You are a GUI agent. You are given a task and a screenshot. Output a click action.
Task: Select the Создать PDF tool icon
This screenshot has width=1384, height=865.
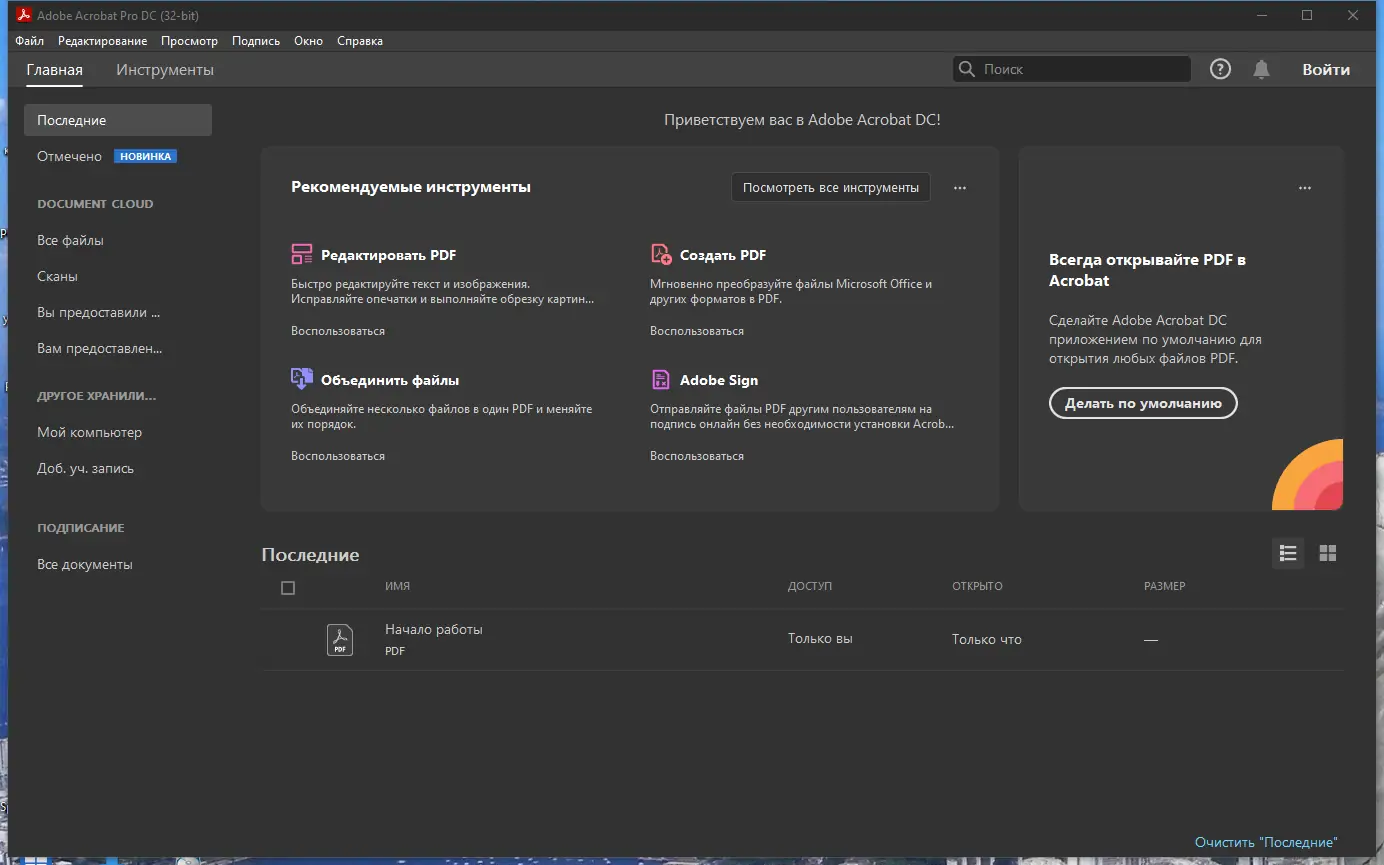pyautogui.click(x=660, y=254)
